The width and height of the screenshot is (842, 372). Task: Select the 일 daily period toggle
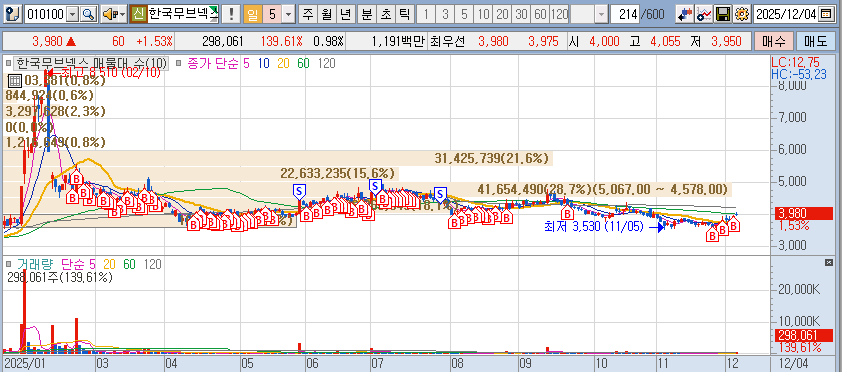252,14
